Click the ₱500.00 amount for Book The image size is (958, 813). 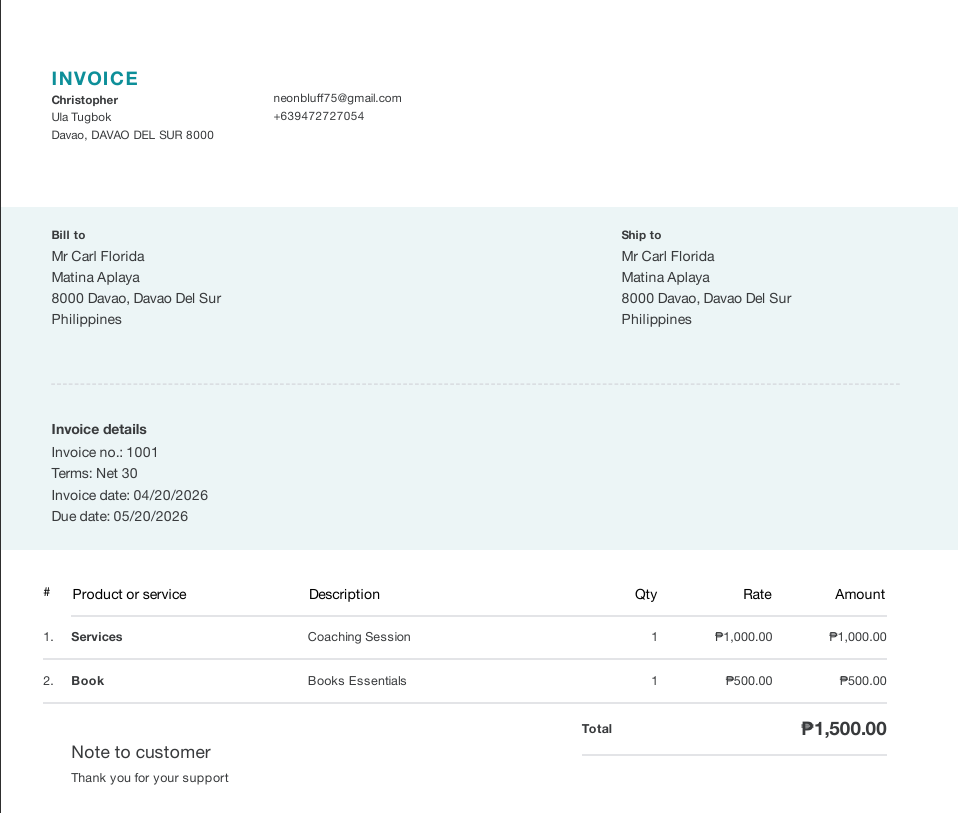(x=863, y=681)
